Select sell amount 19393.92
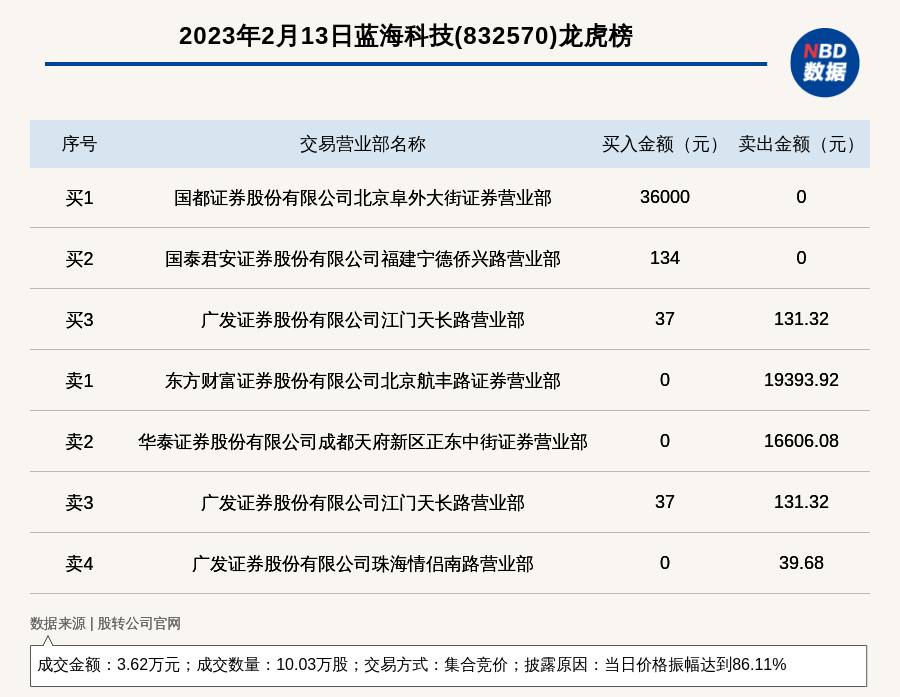Image resolution: width=900 pixels, height=697 pixels. coord(801,380)
